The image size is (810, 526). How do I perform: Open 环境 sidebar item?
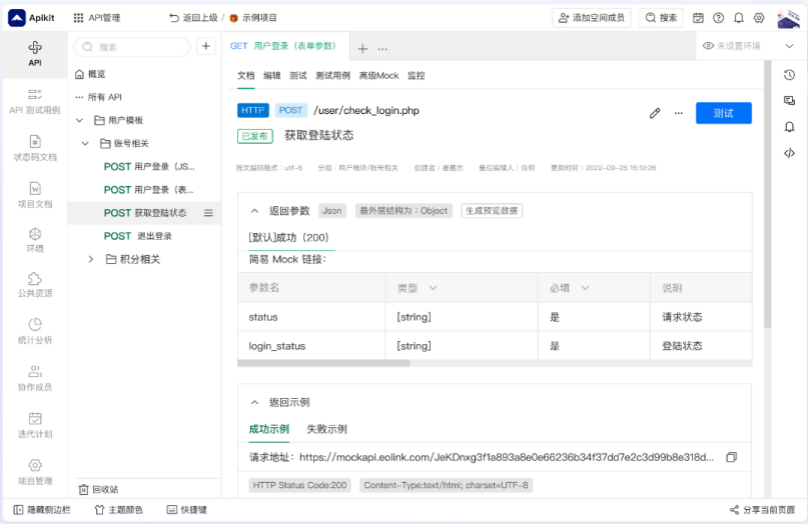coord(35,240)
